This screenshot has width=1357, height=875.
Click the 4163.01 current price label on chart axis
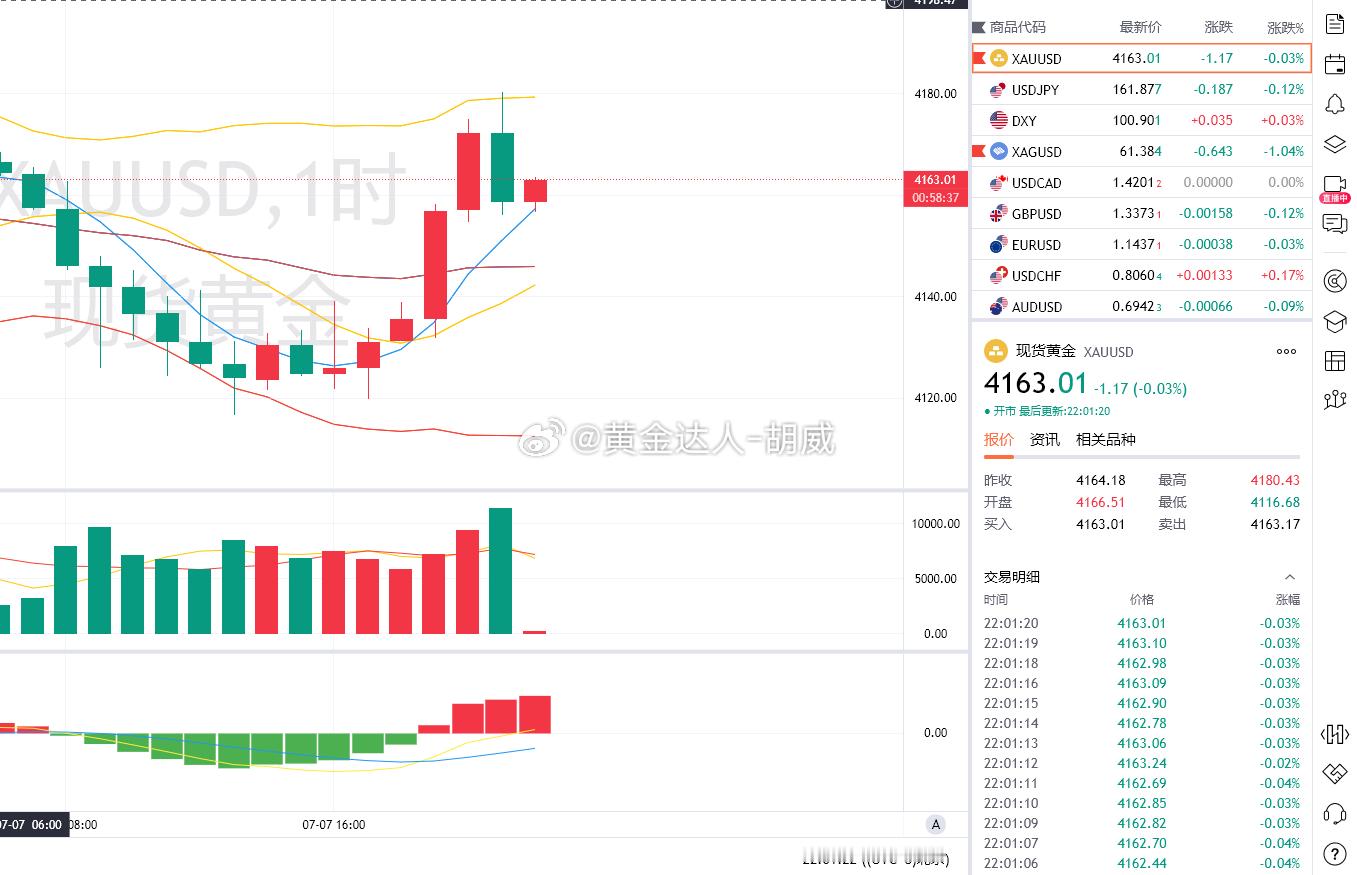coord(935,180)
